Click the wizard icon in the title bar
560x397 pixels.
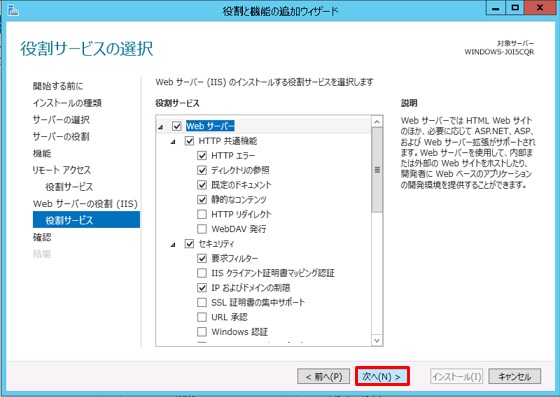point(13,10)
